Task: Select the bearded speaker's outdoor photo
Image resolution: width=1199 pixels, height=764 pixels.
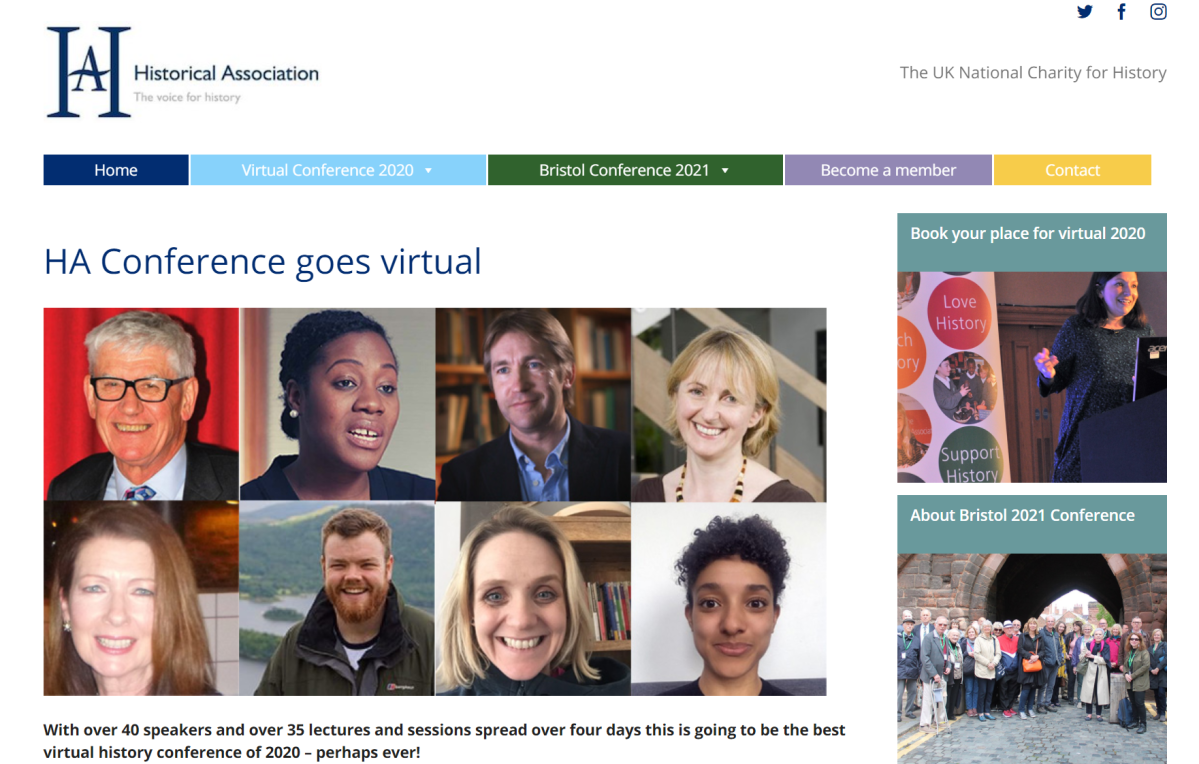Action: (336, 597)
